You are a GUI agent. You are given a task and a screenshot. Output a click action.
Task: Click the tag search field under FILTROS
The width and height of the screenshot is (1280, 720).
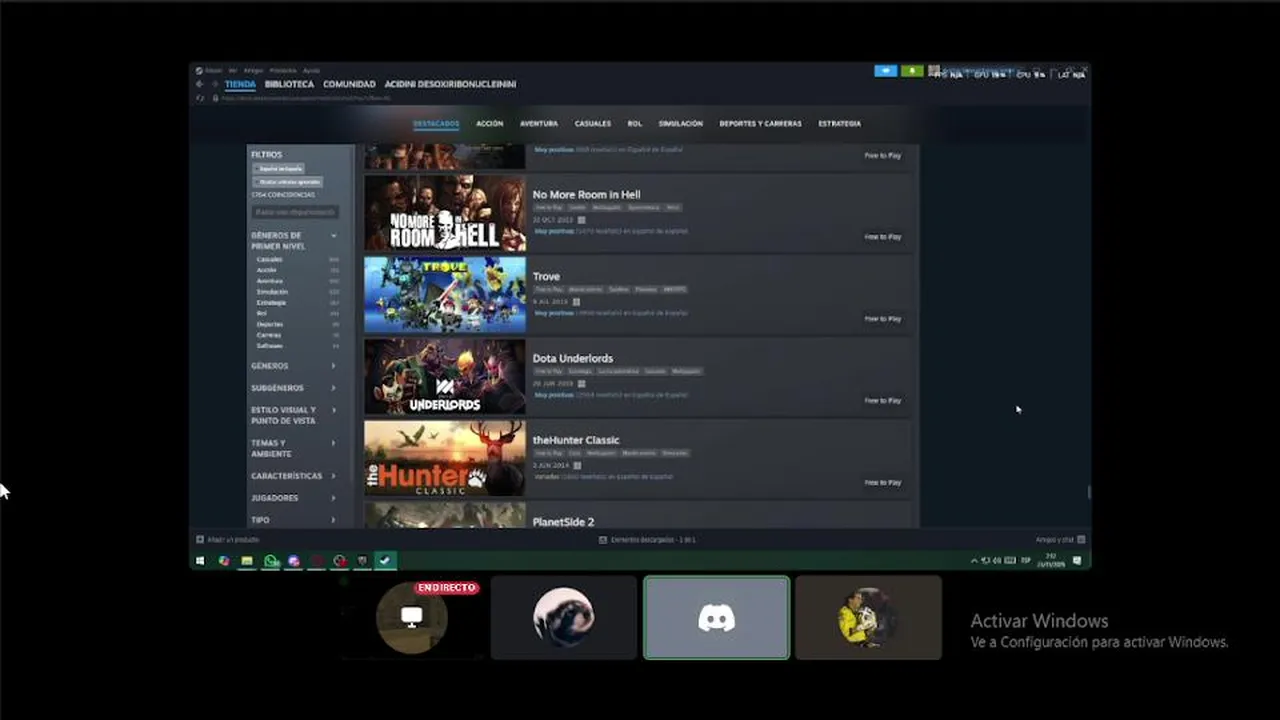pyautogui.click(x=295, y=212)
